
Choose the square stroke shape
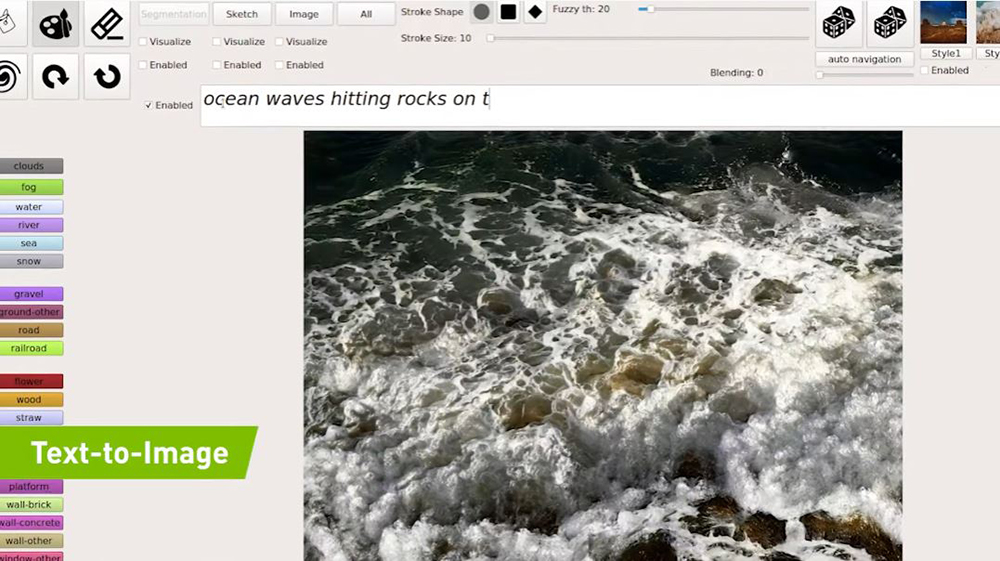pos(508,11)
